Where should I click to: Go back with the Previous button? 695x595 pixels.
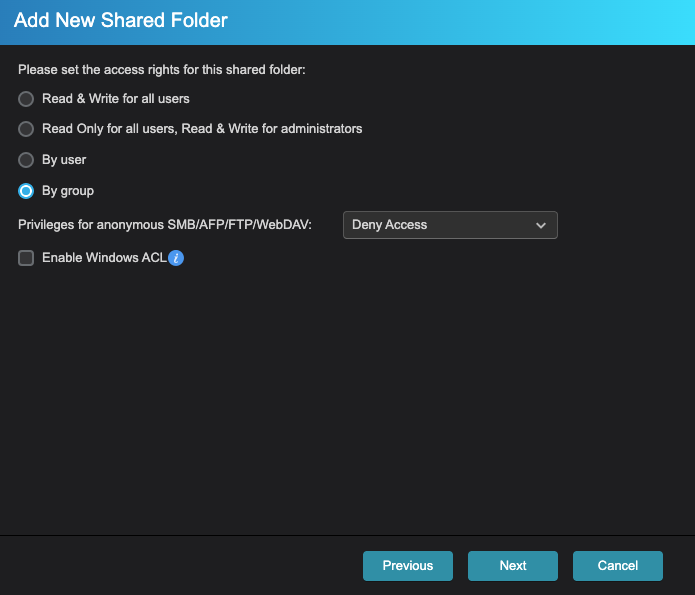tap(407, 566)
